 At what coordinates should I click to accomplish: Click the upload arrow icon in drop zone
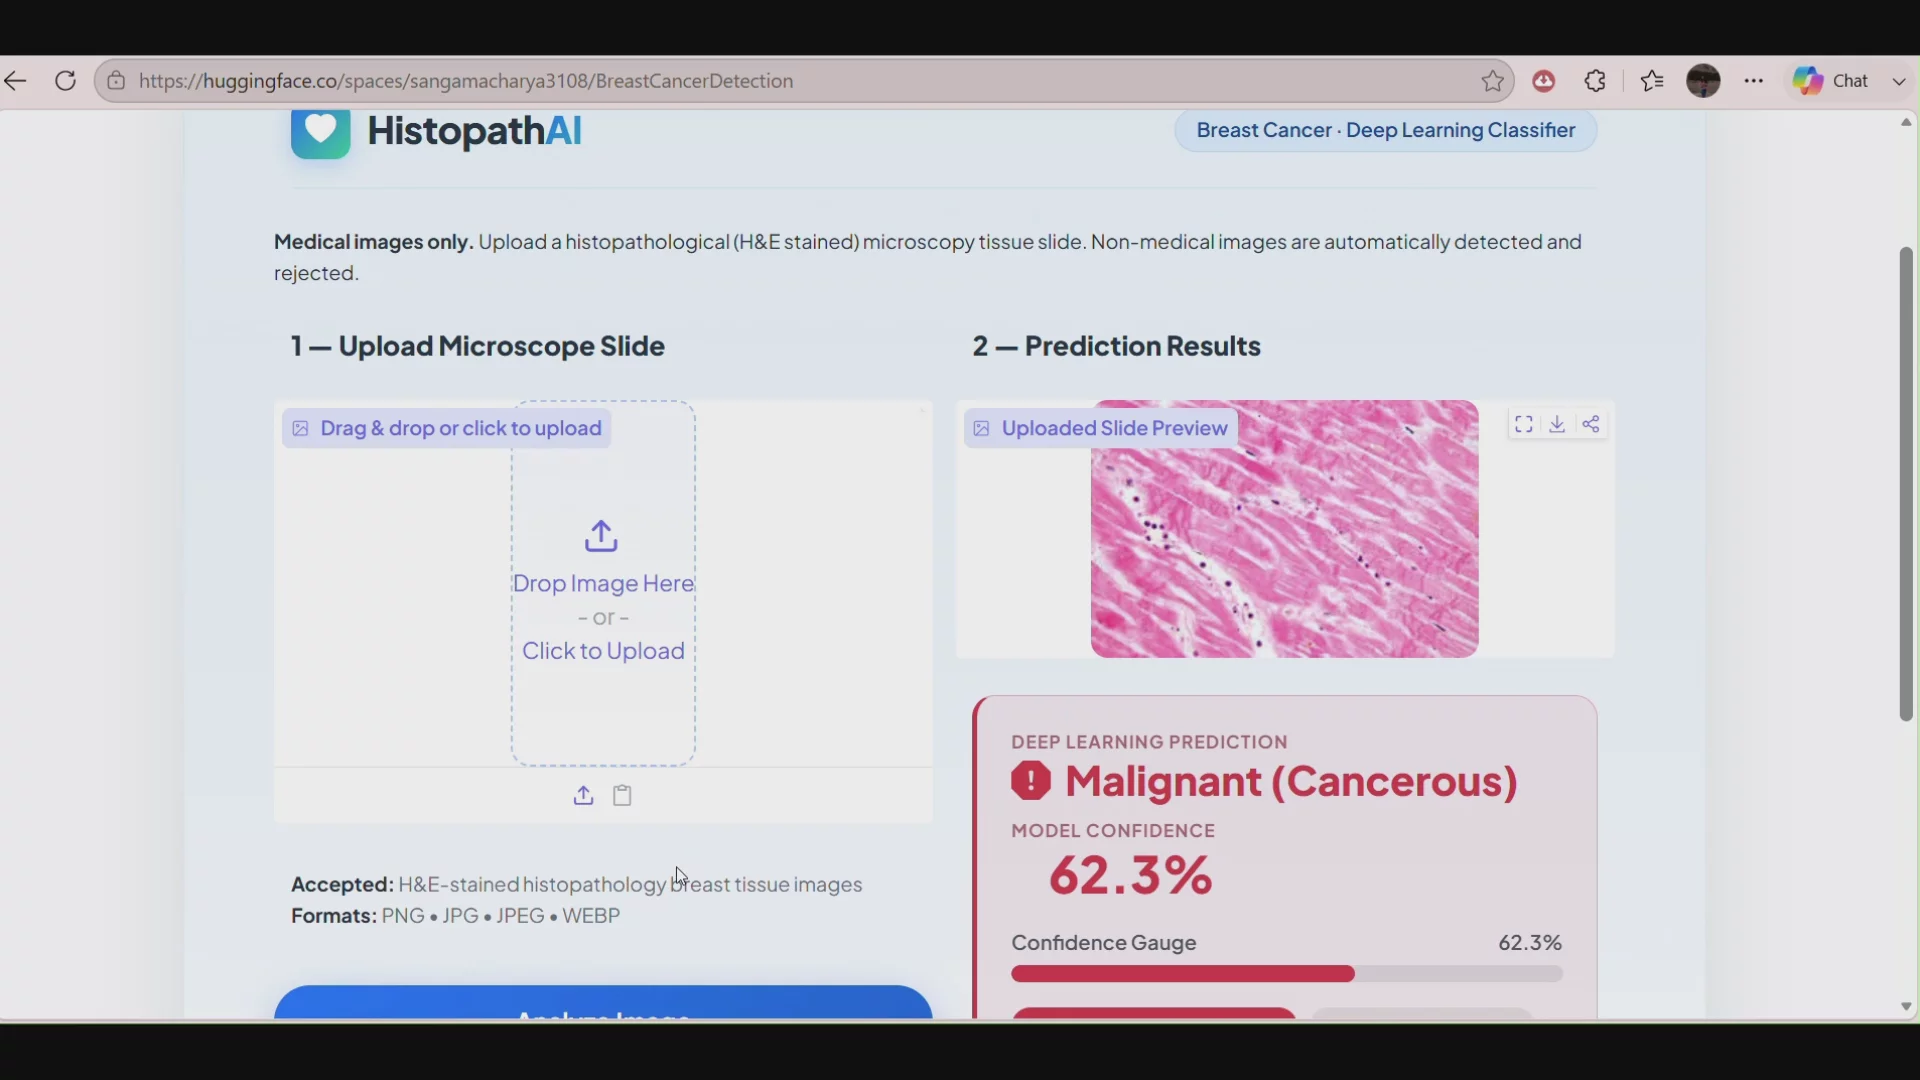[601, 536]
